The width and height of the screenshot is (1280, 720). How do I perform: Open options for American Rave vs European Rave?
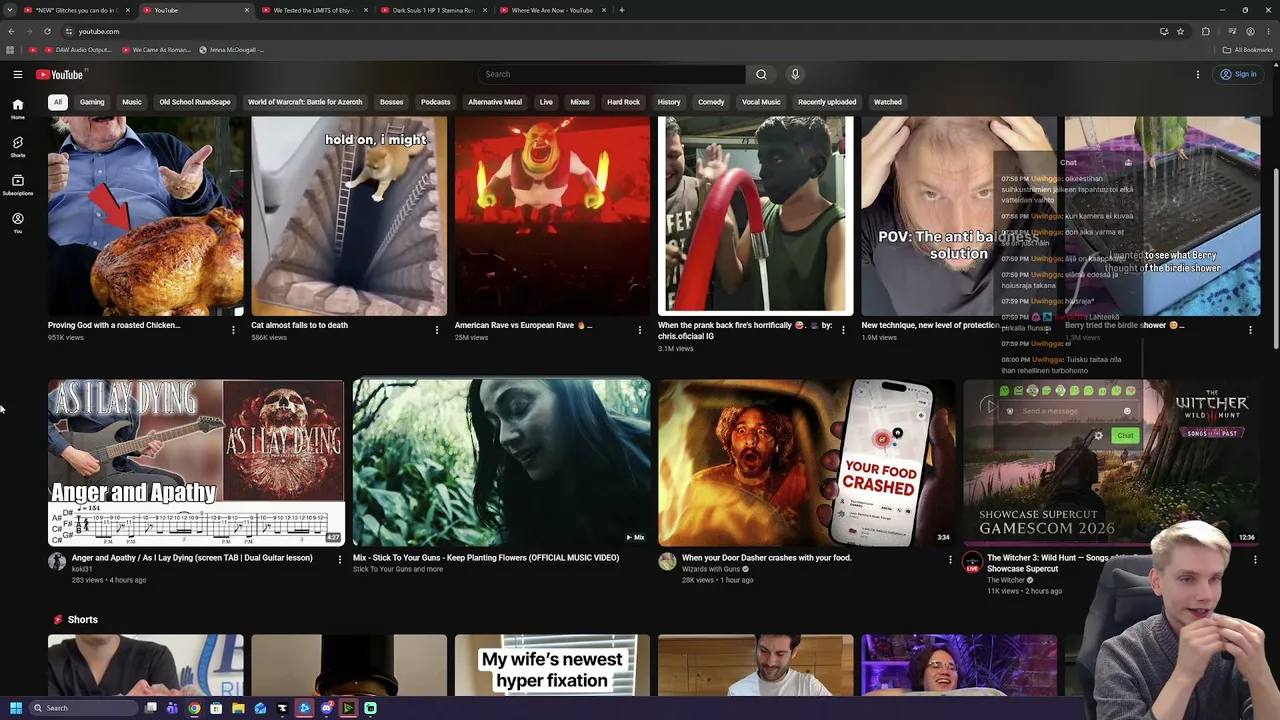coord(640,330)
